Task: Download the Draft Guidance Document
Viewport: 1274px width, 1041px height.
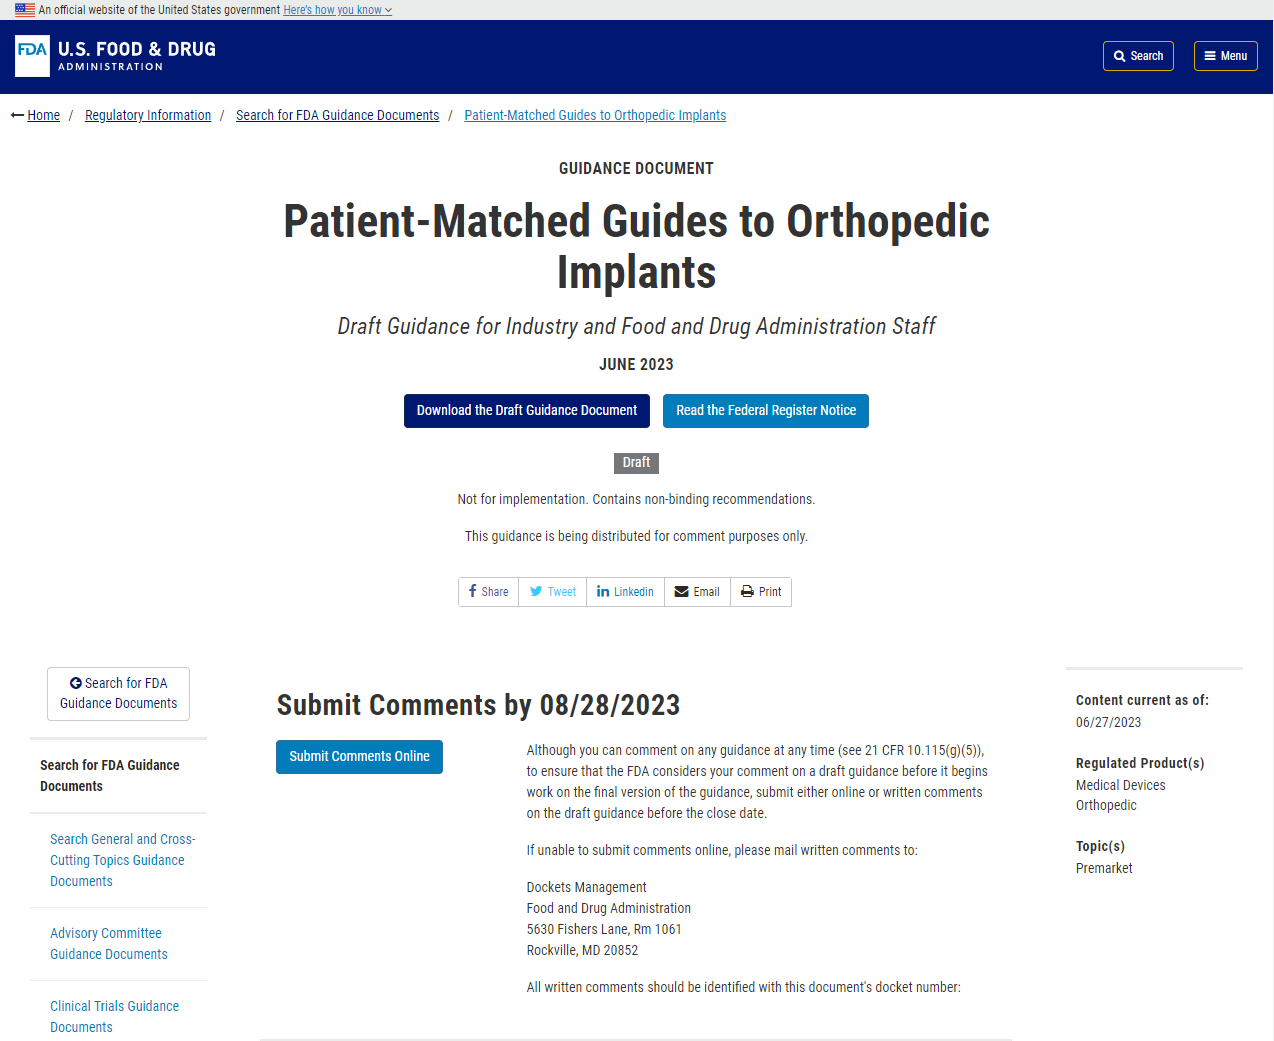Action: pyautogui.click(x=527, y=411)
